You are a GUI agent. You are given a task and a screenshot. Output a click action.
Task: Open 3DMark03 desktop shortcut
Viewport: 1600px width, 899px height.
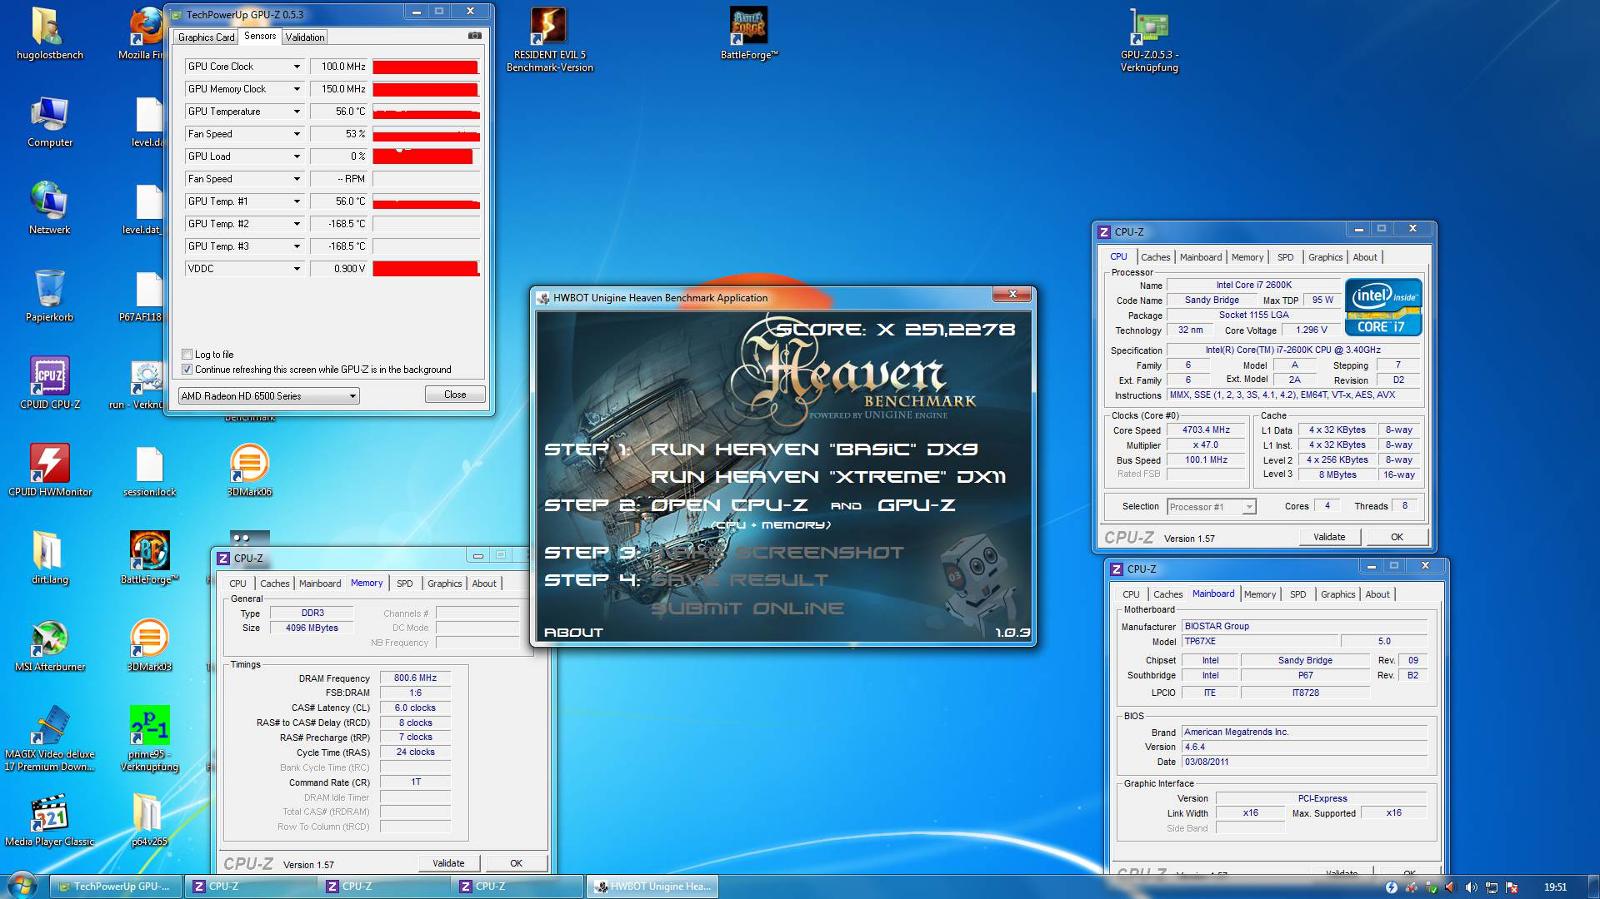click(149, 645)
